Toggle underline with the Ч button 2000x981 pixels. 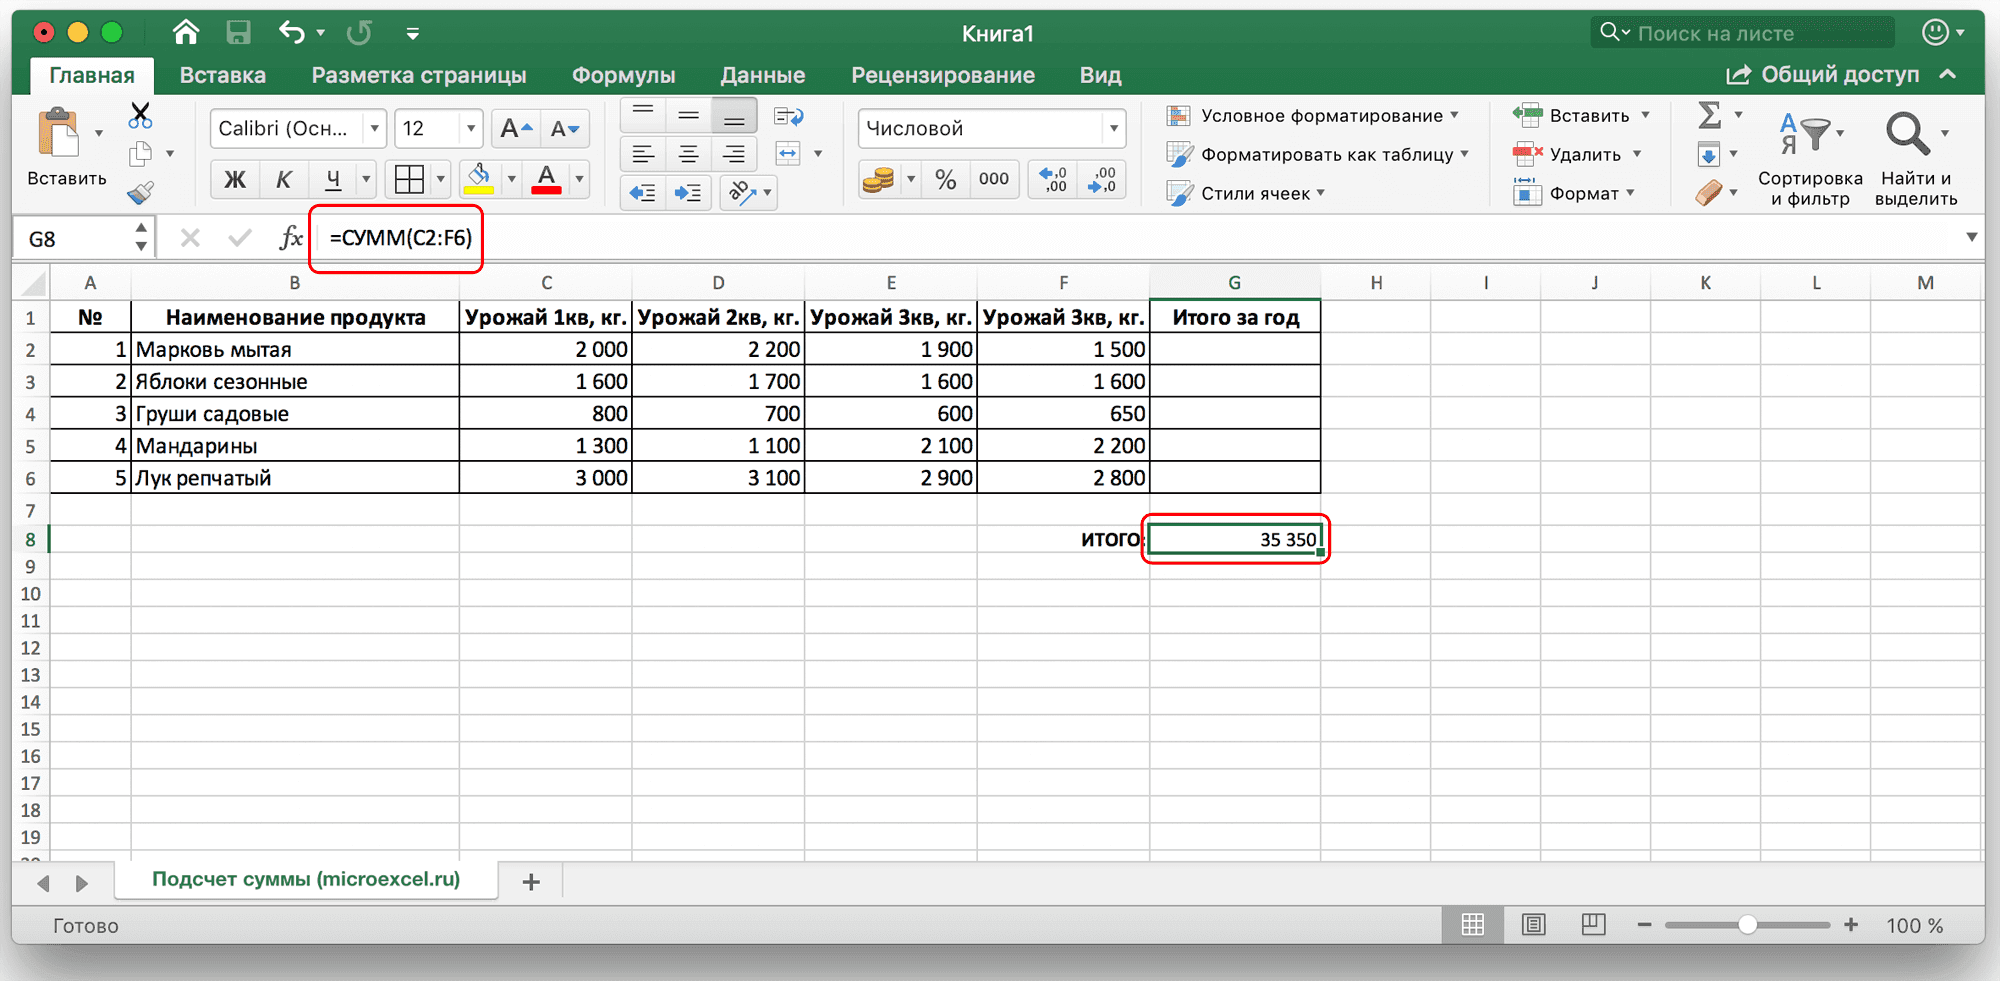click(333, 179)
